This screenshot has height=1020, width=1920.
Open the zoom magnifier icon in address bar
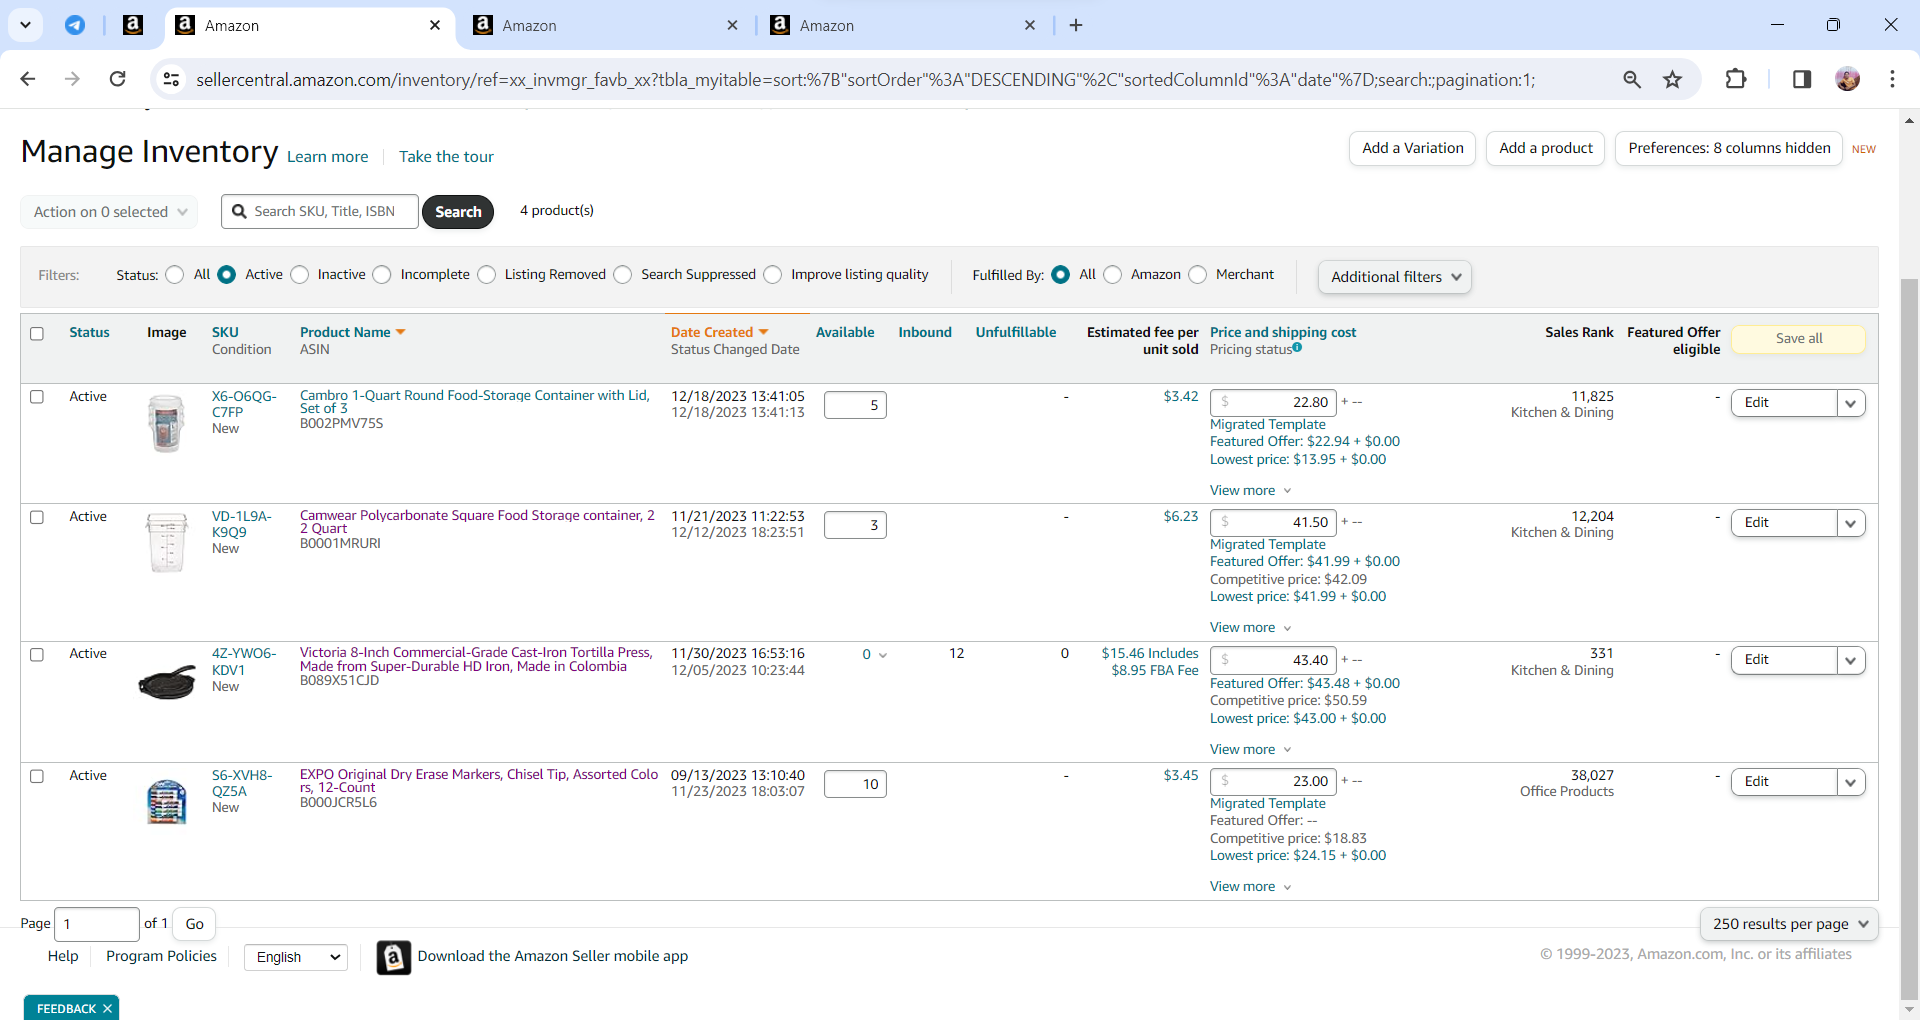tap(1632, 79)
